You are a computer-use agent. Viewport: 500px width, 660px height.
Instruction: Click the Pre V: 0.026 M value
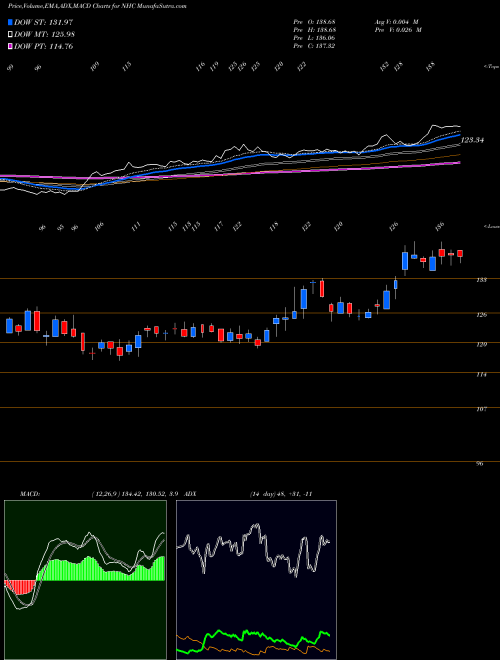(x=397, y=30)
